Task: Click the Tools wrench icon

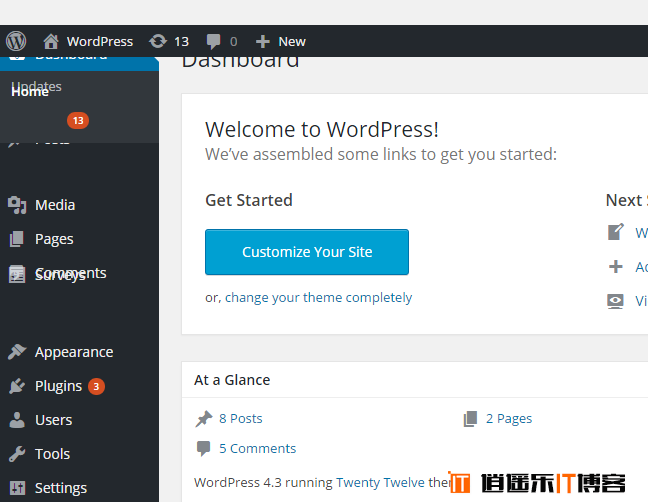Action: pyautogui.click(x=17, y=454)
